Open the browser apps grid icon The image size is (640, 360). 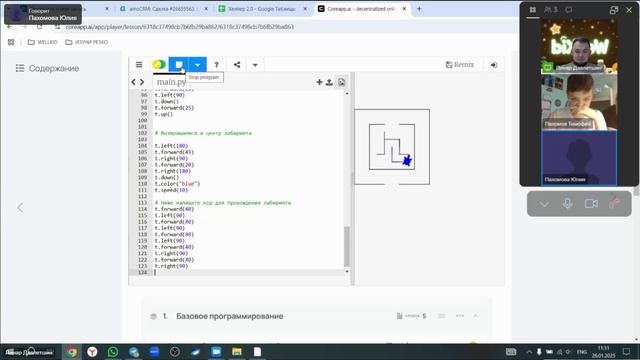tap(11, 42)
